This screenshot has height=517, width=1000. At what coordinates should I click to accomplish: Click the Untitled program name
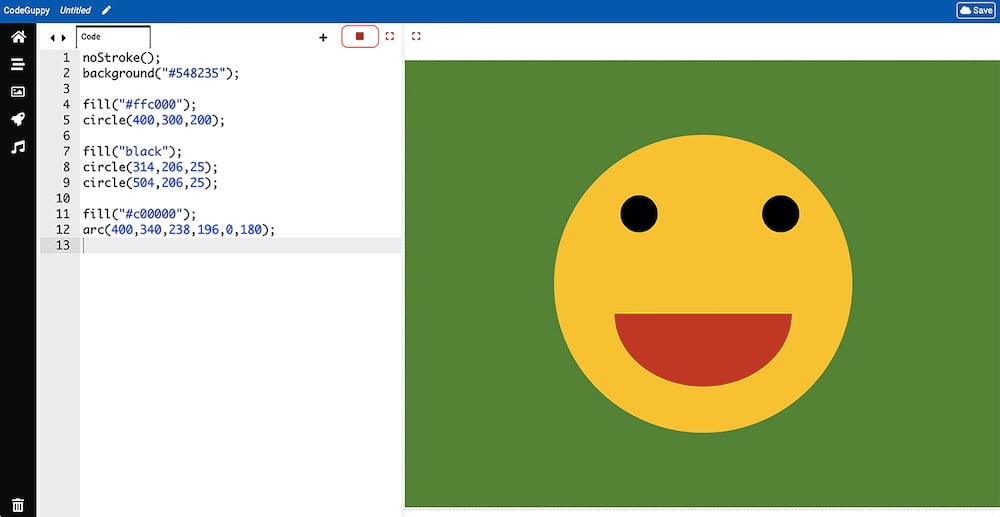pos(75,10)
